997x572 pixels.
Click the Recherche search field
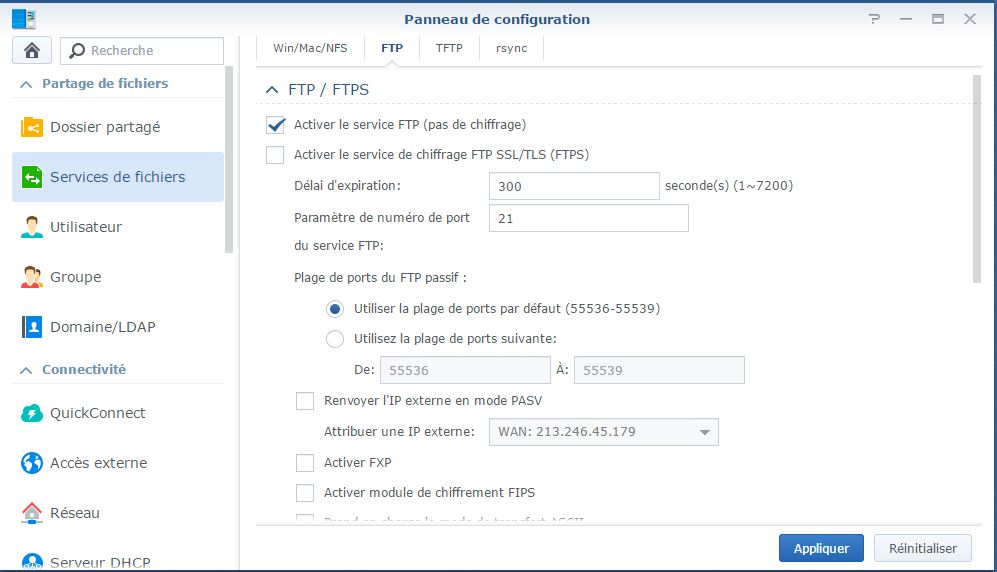(142, 50)
